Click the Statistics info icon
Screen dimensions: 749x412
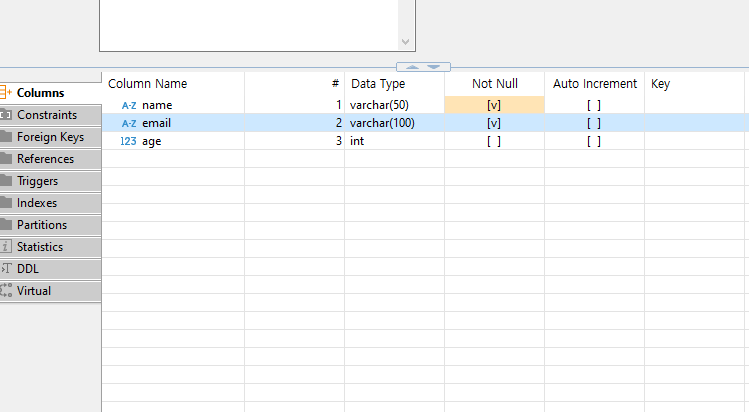click(5, 246)
